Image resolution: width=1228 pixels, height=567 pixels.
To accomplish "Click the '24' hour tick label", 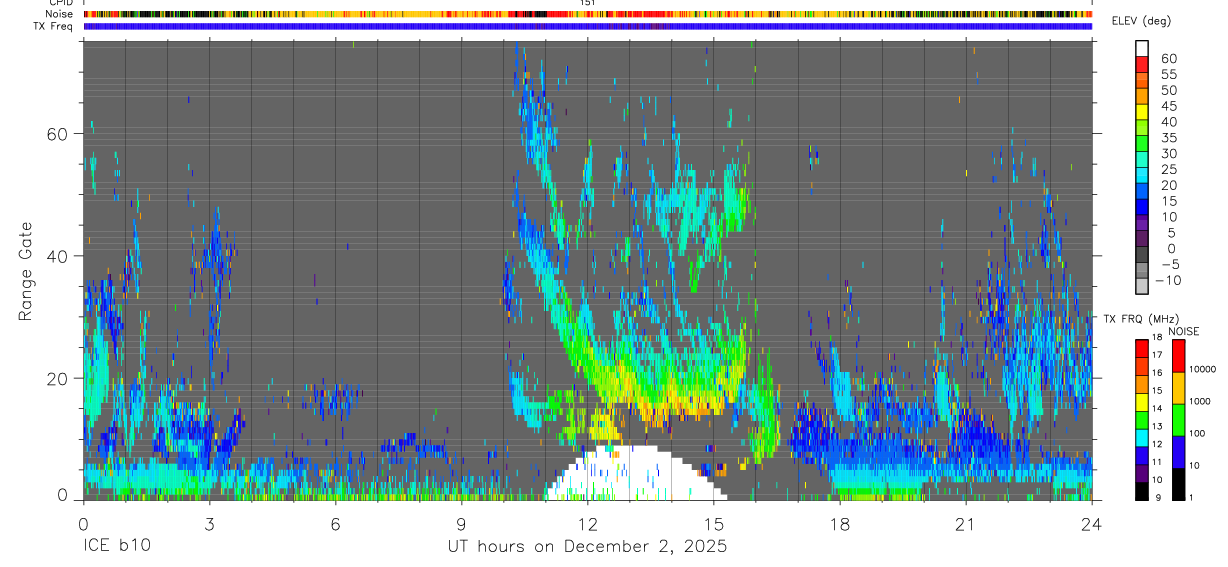I will pyautogui.click(x=1092, y=525).
